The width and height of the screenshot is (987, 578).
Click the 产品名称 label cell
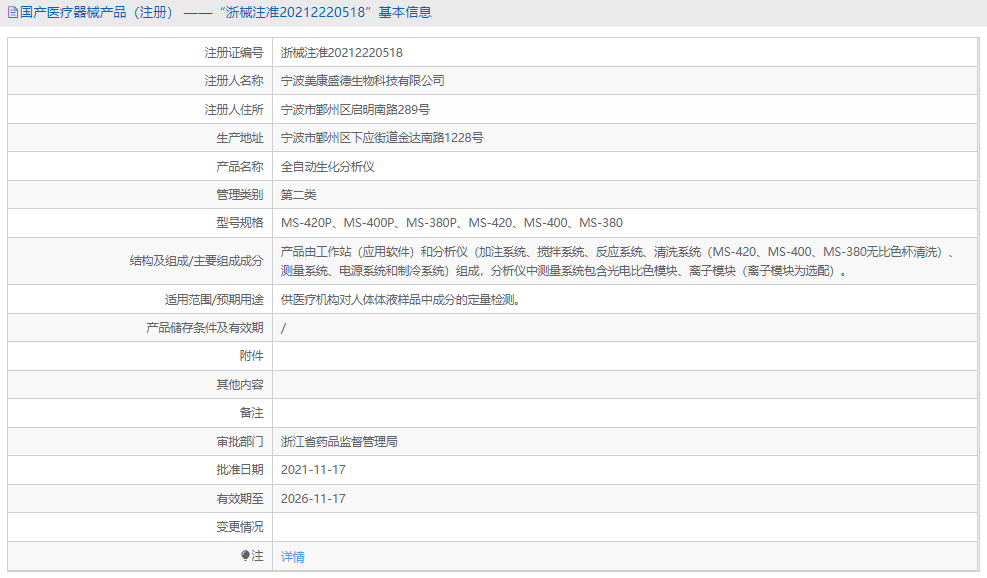click(140, 167)
